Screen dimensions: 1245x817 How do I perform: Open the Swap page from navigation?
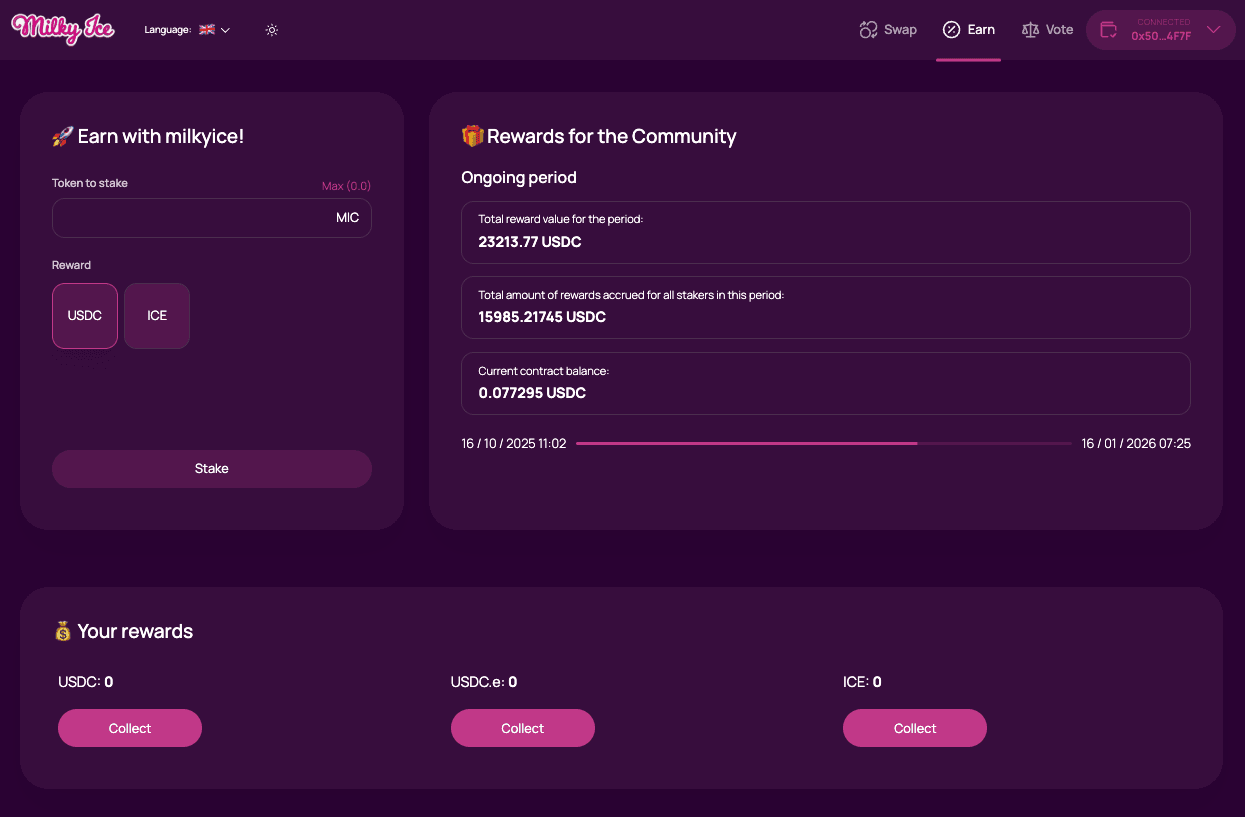pos(888,29)
